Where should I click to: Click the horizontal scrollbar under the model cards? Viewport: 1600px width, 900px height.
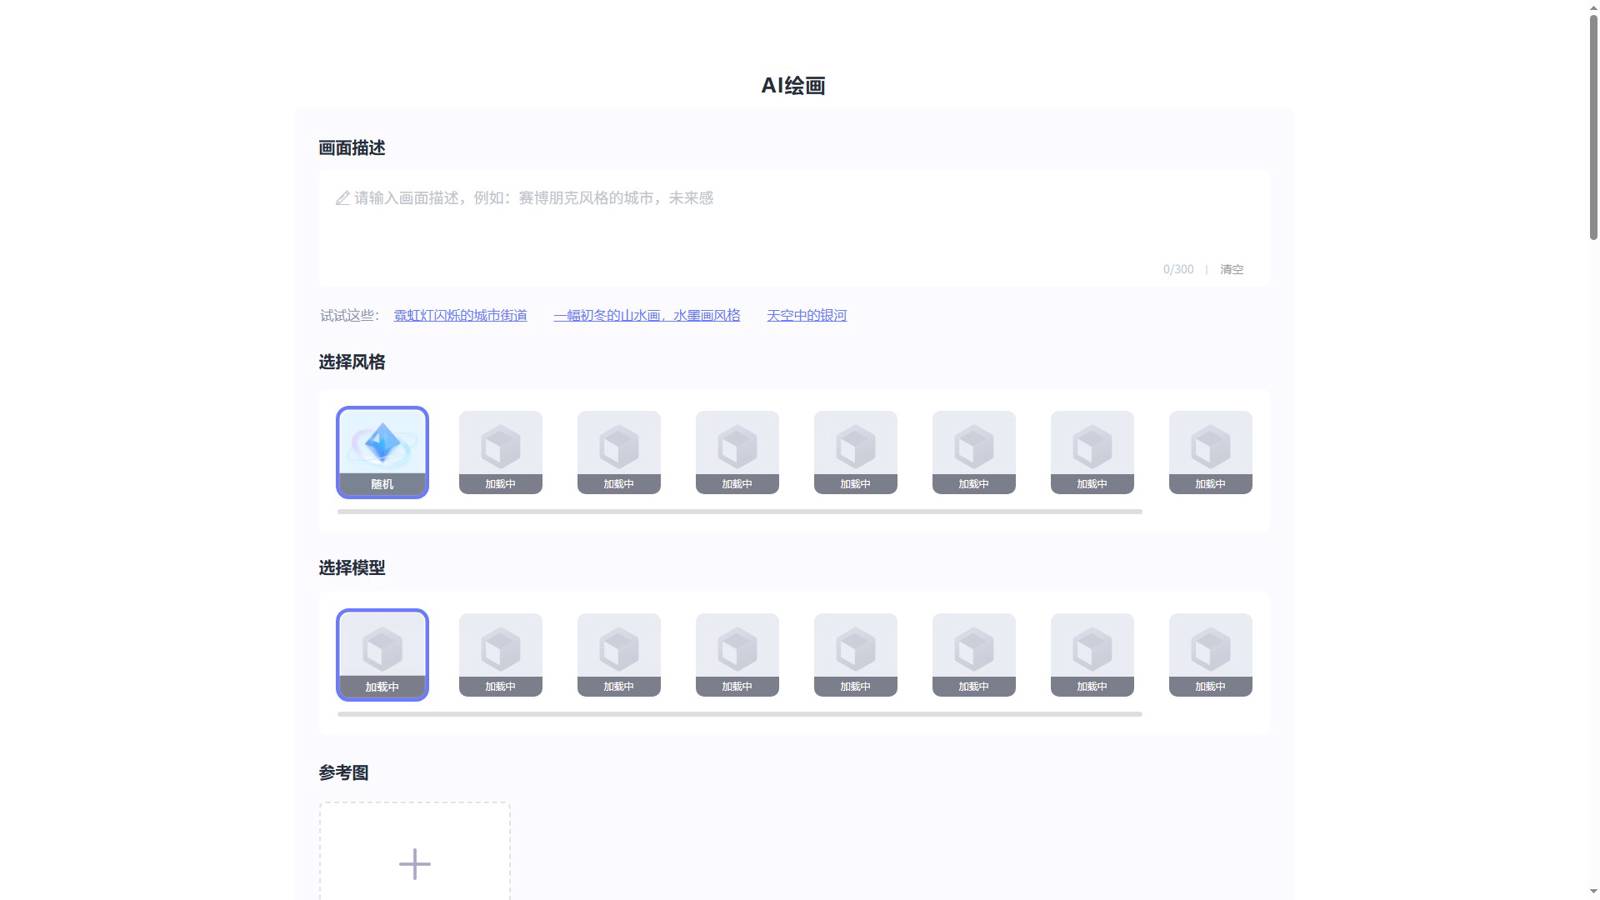coord(740,714)
